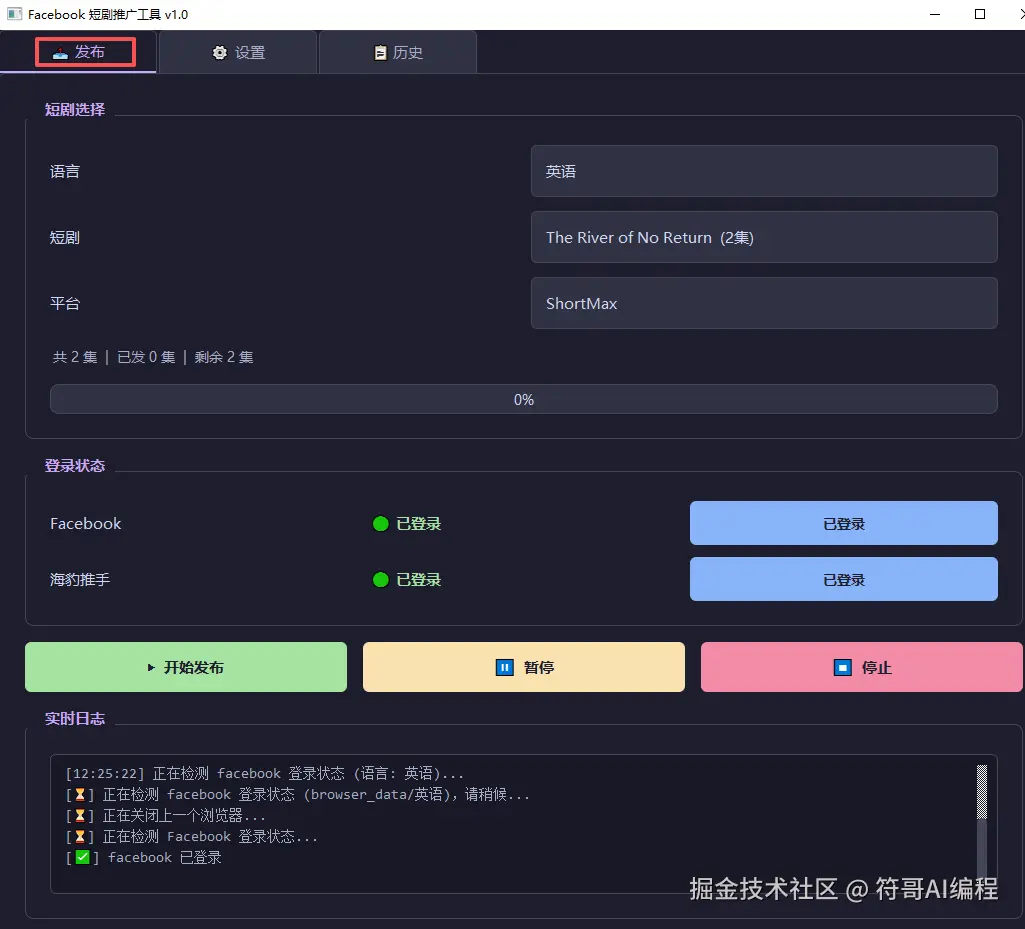
Task: Click the stop square icon in 停止 button
Action: [x=843, y=667]
